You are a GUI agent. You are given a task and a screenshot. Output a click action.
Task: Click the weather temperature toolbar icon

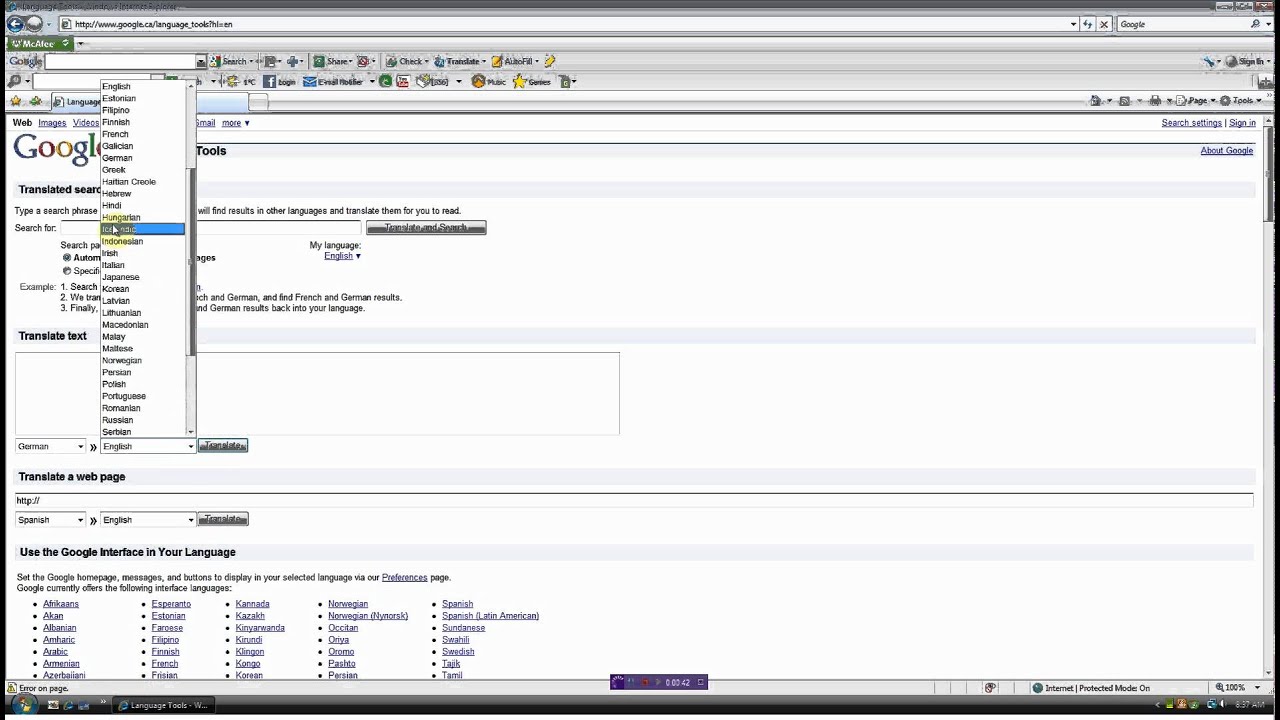coord(242,81)
